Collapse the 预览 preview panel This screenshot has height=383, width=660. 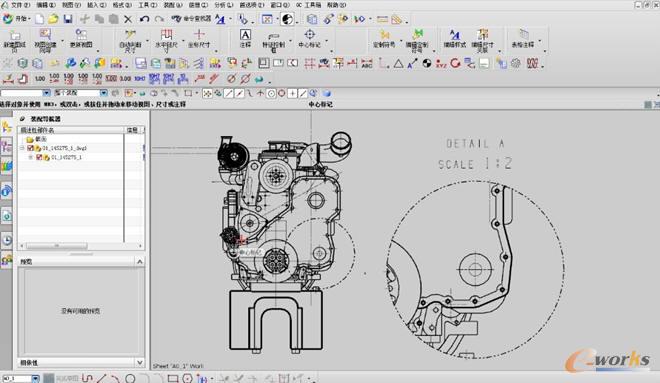[x=140, y=262]
